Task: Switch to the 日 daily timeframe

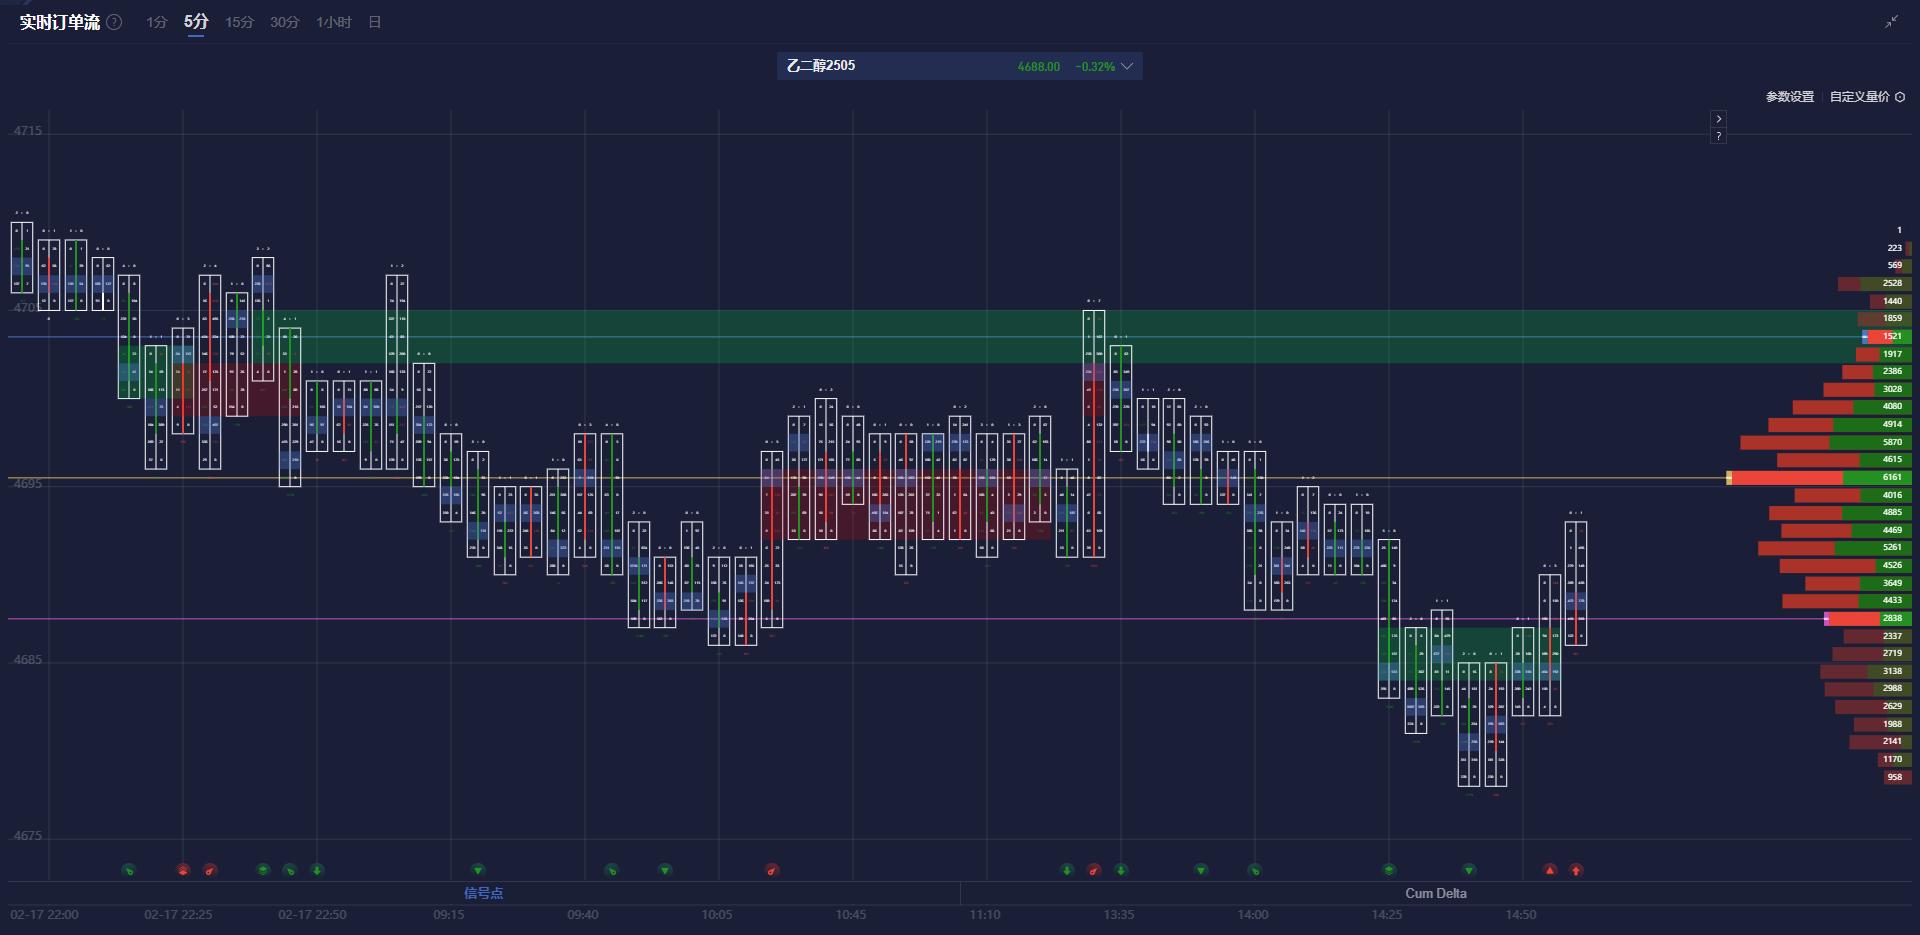Action: click(x=375, y=22)
